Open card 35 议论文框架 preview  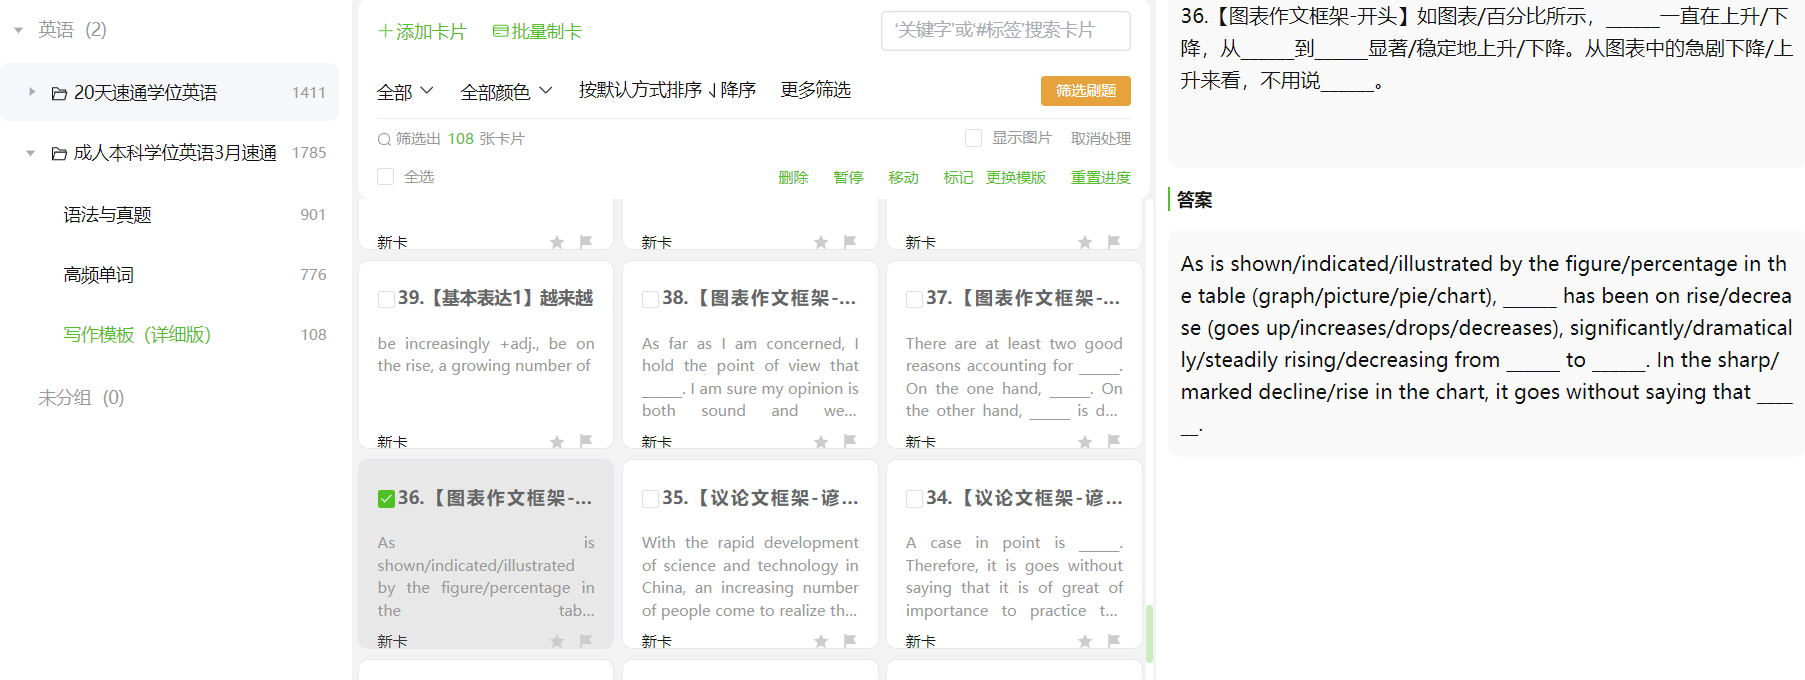click(x=750, y=554)
